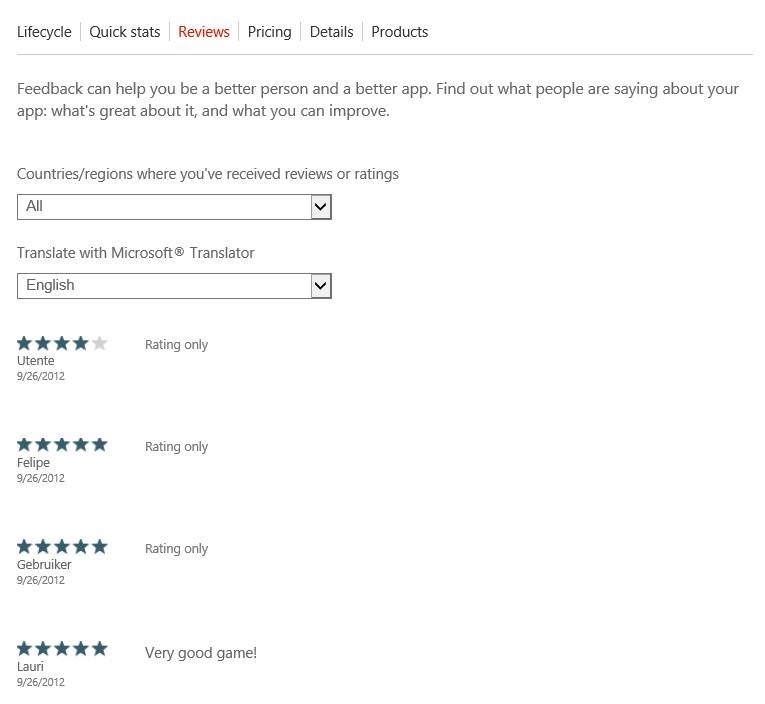Click the fifth star of Gebruiker's rating
This screenshot has height=704, width=765.
tap(99, 547)
